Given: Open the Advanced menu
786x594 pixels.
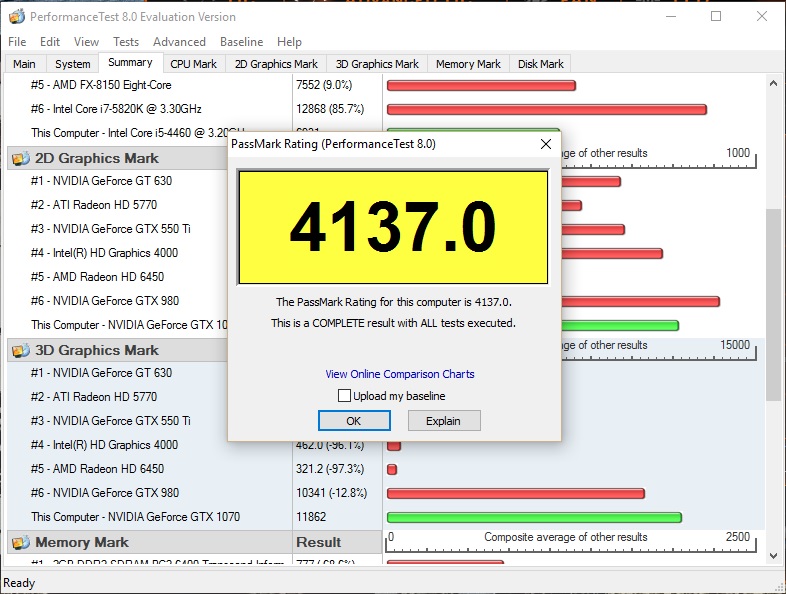Looking at the screenshot, I should pyautogui.click(x=179, y=42).
